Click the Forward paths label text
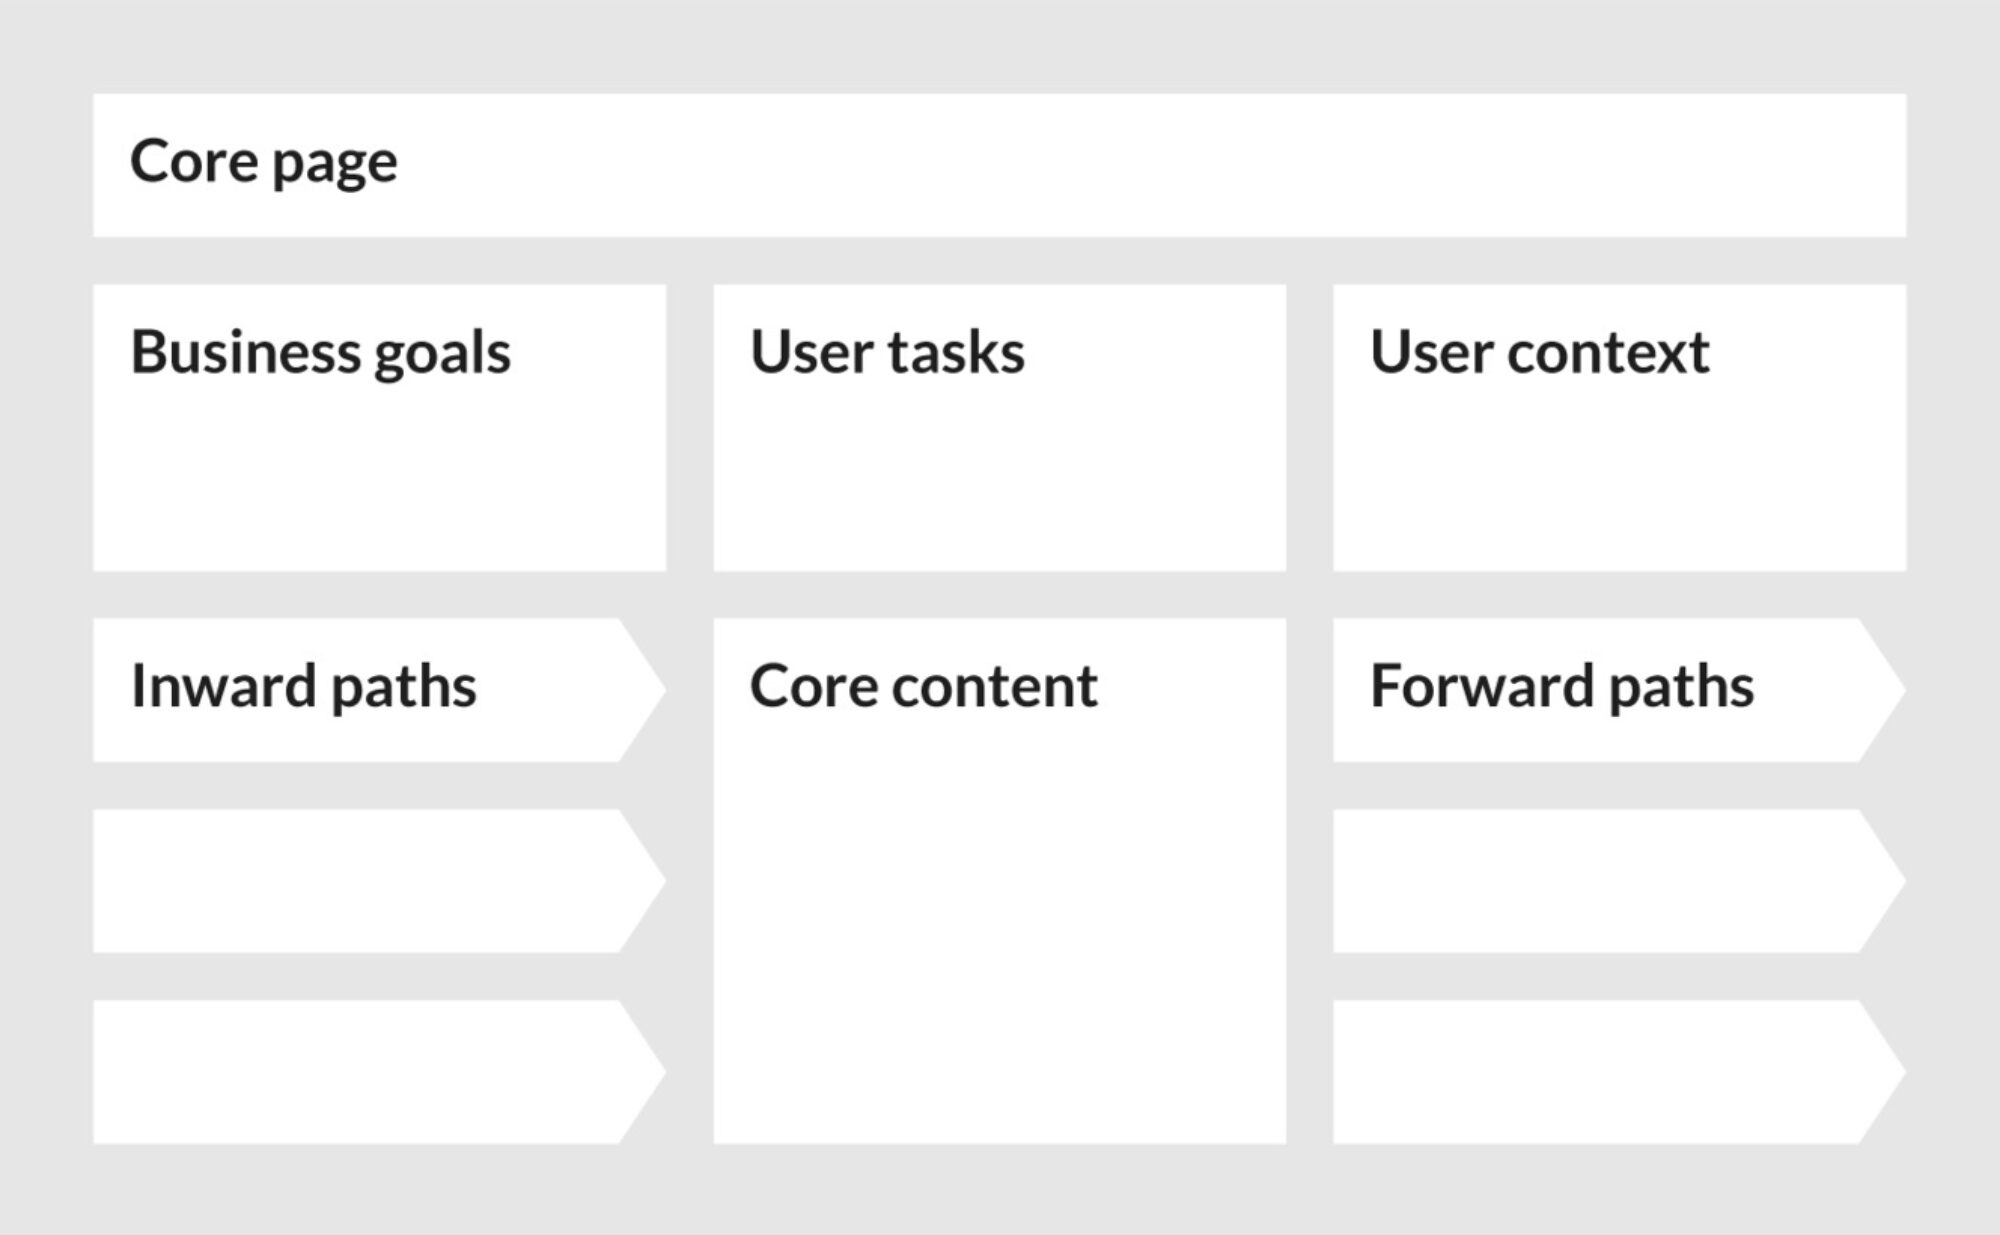Viewport: 2000px width, 1235px height. tap(1562, 688)
